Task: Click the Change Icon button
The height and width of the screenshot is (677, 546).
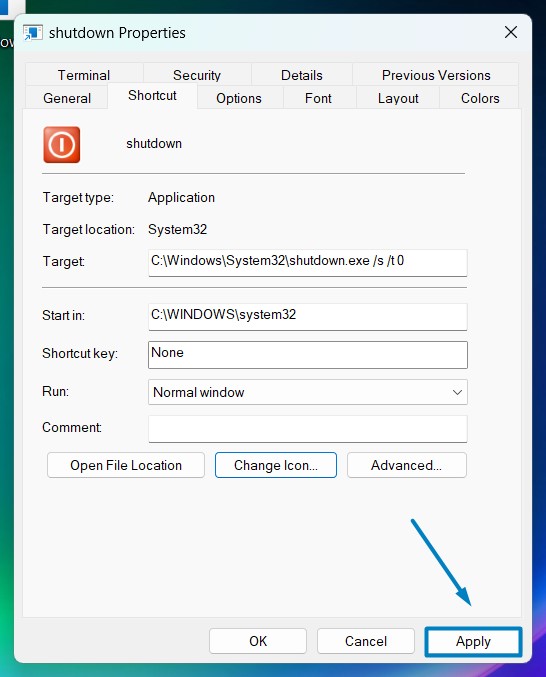Action: [x=276, y=465]
